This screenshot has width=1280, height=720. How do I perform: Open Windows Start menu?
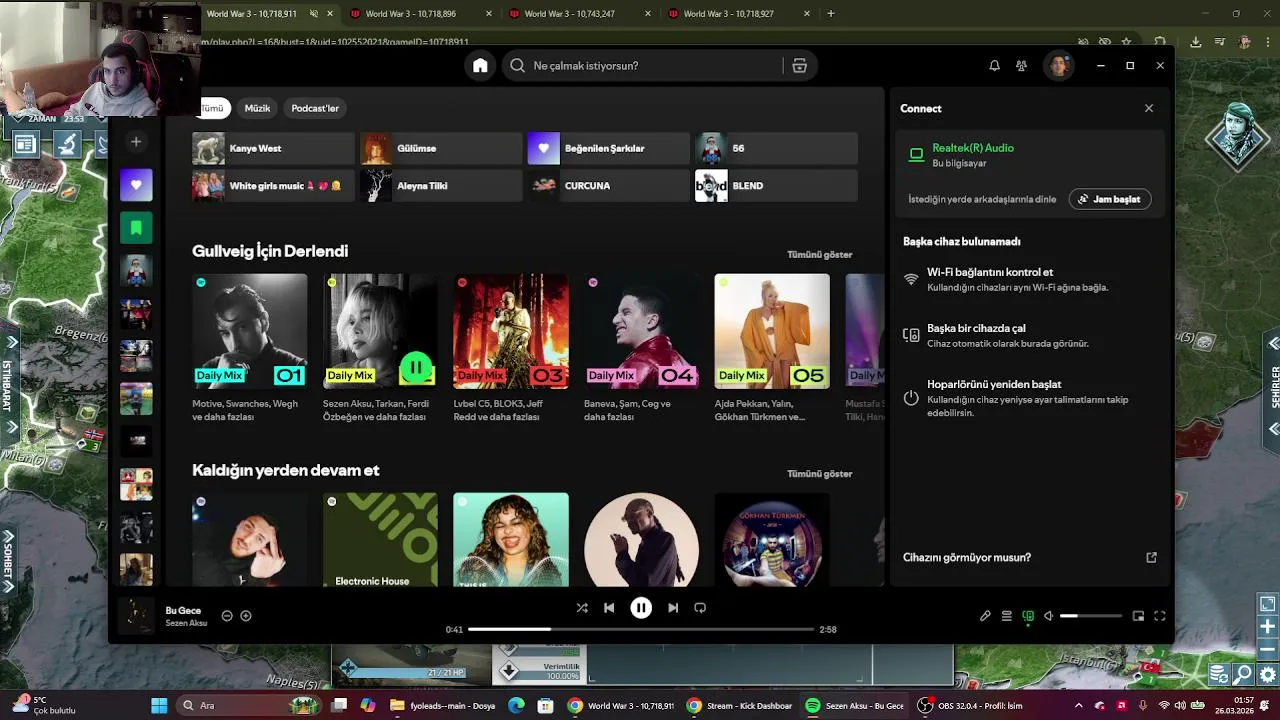pos(159,706)
